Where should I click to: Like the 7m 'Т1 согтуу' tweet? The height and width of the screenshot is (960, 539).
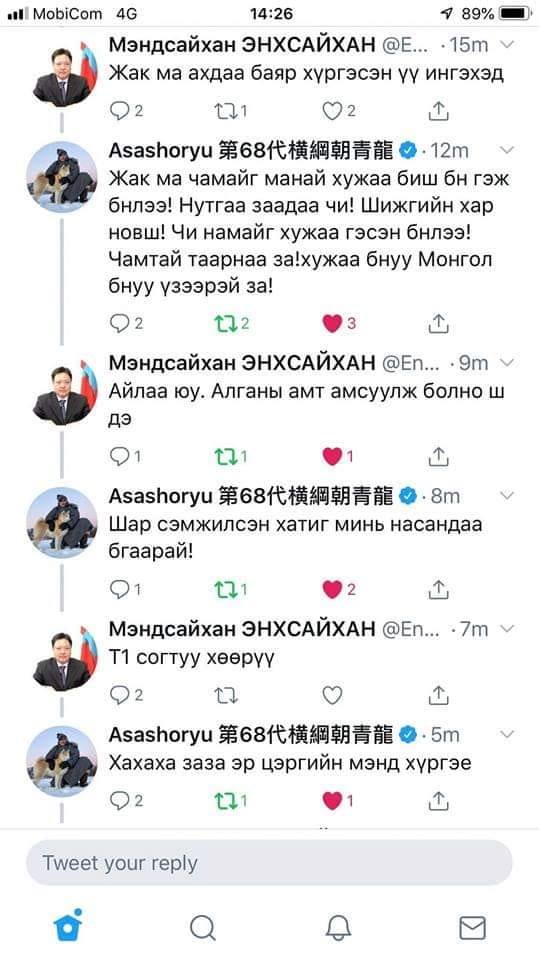point(332,695)
